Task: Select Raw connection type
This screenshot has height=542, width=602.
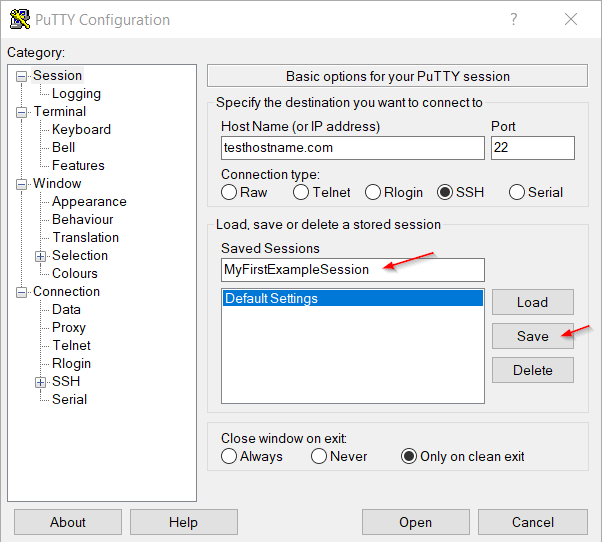Action: (x=229, y=192)
